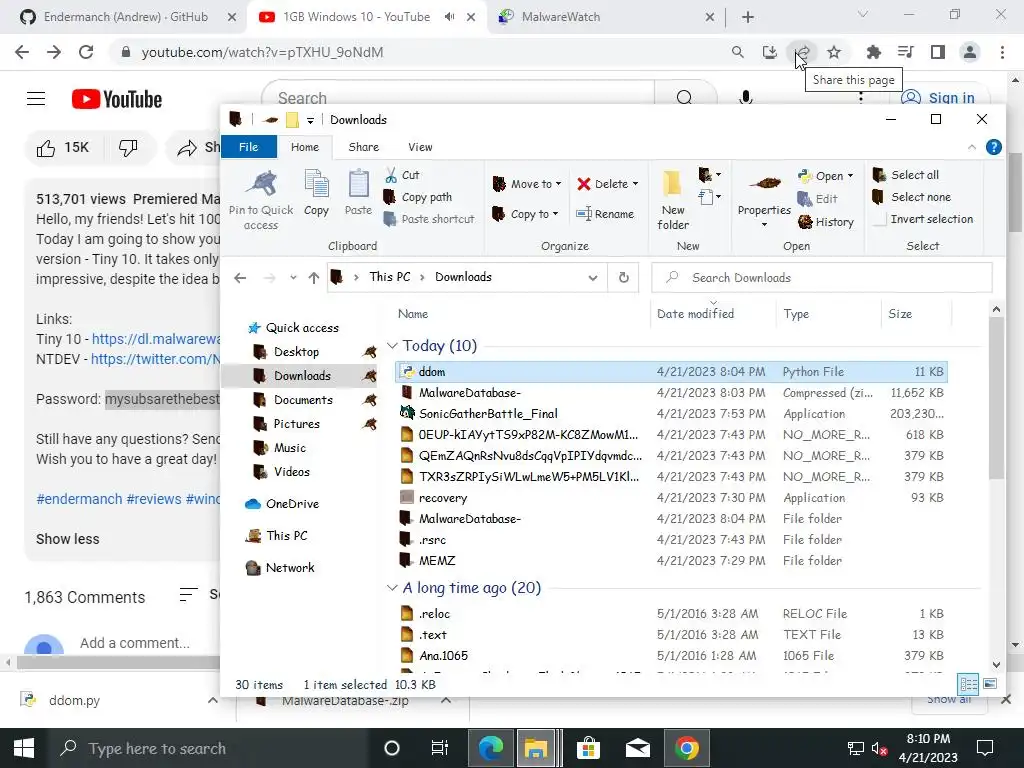Open YouTube hamburger guide menu
1024x768 pixels.
pyautogui.click(x=36, y=99)
